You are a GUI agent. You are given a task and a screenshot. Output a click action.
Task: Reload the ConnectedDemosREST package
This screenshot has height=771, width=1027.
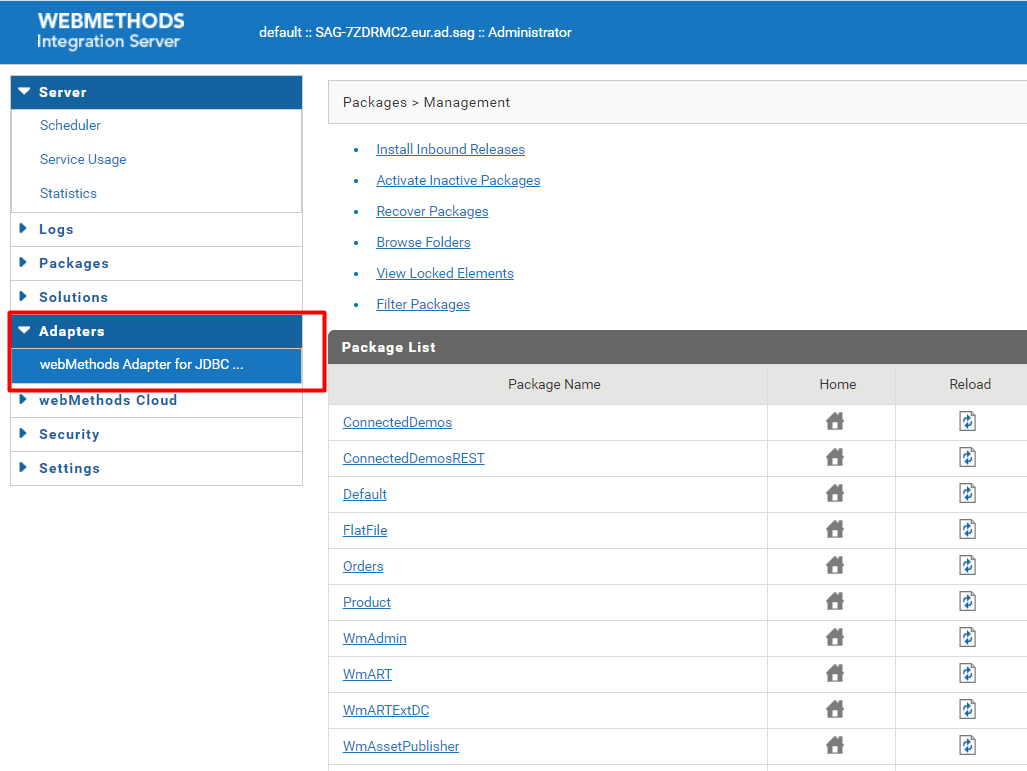[x=967, y=457]
